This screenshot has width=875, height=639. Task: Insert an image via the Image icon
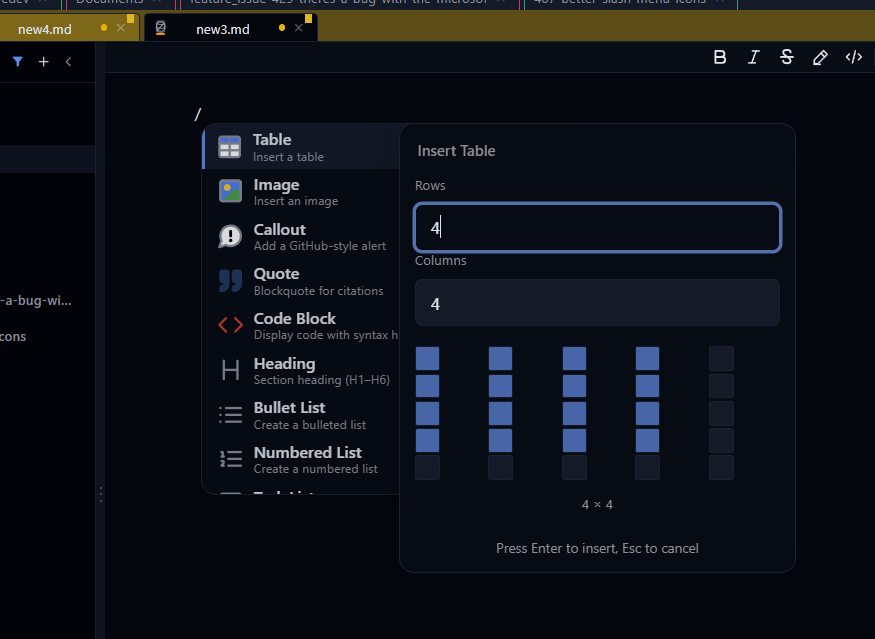pyautogui.click(x=230, y=191)
